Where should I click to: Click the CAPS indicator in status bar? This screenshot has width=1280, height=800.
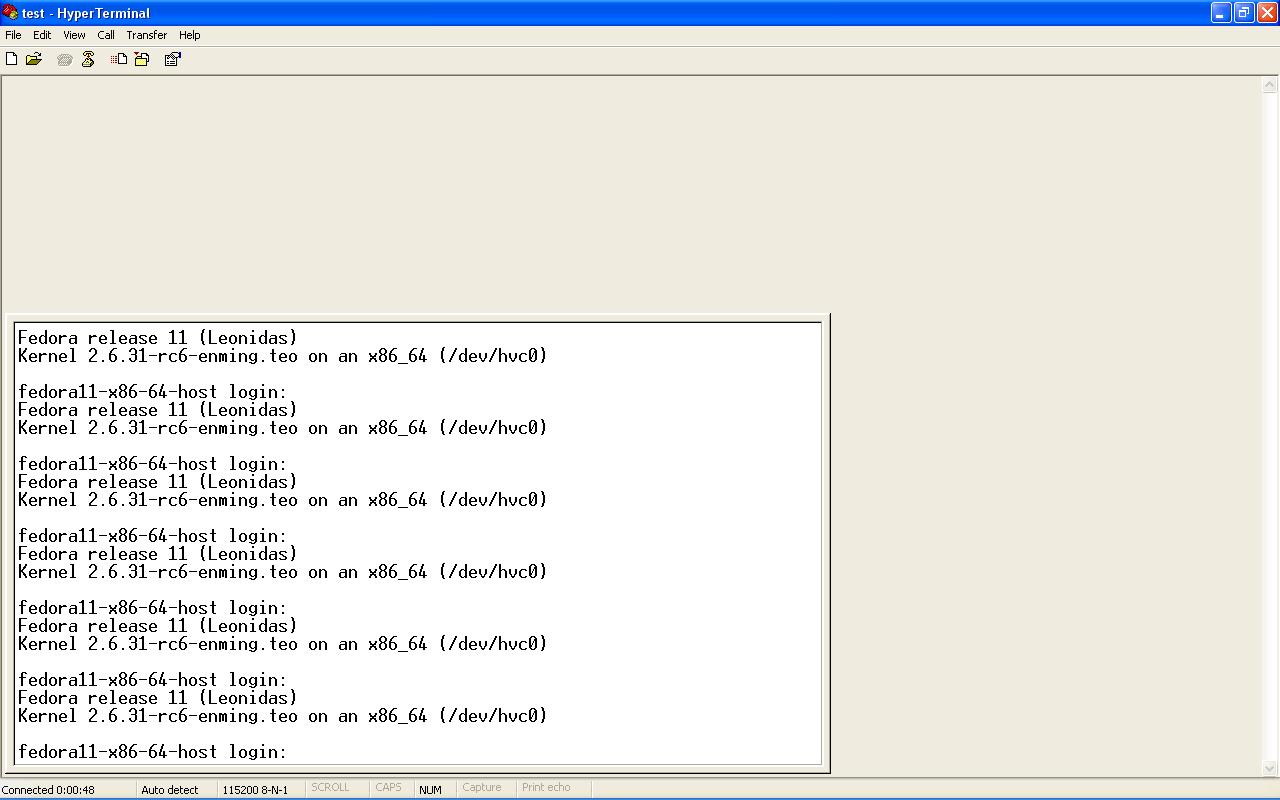(388, 788)
